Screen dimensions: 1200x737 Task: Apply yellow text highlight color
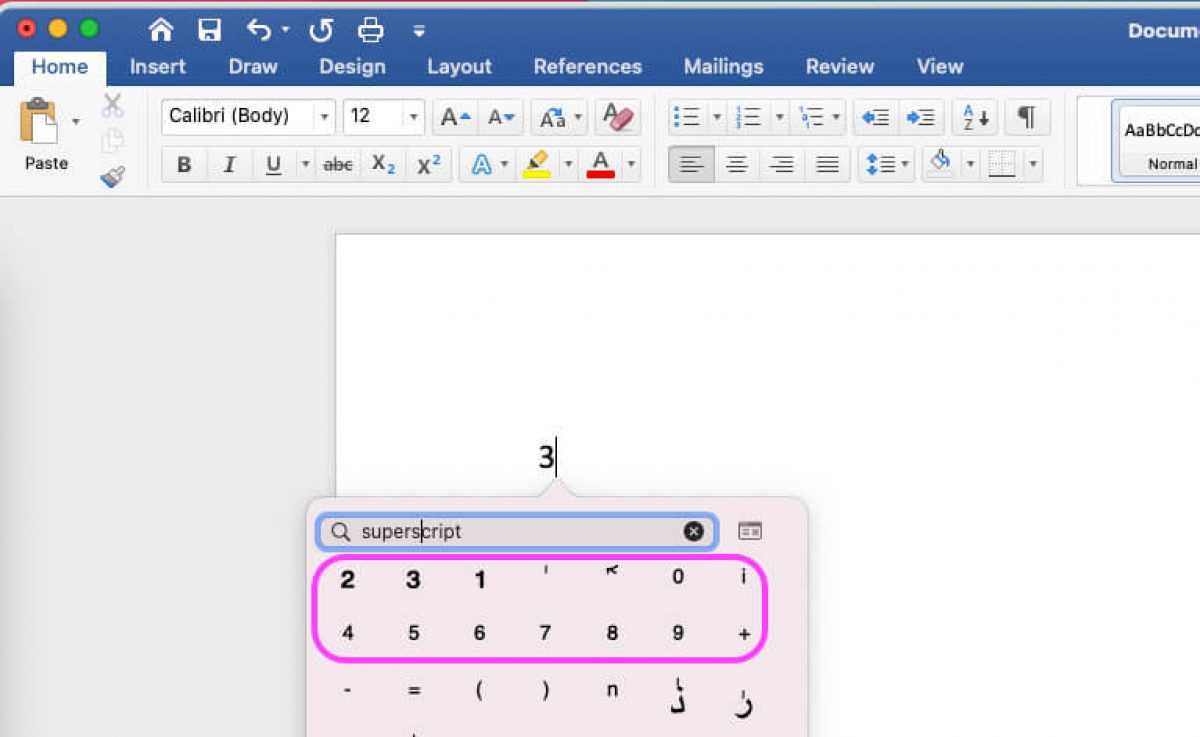pos(537,165)
